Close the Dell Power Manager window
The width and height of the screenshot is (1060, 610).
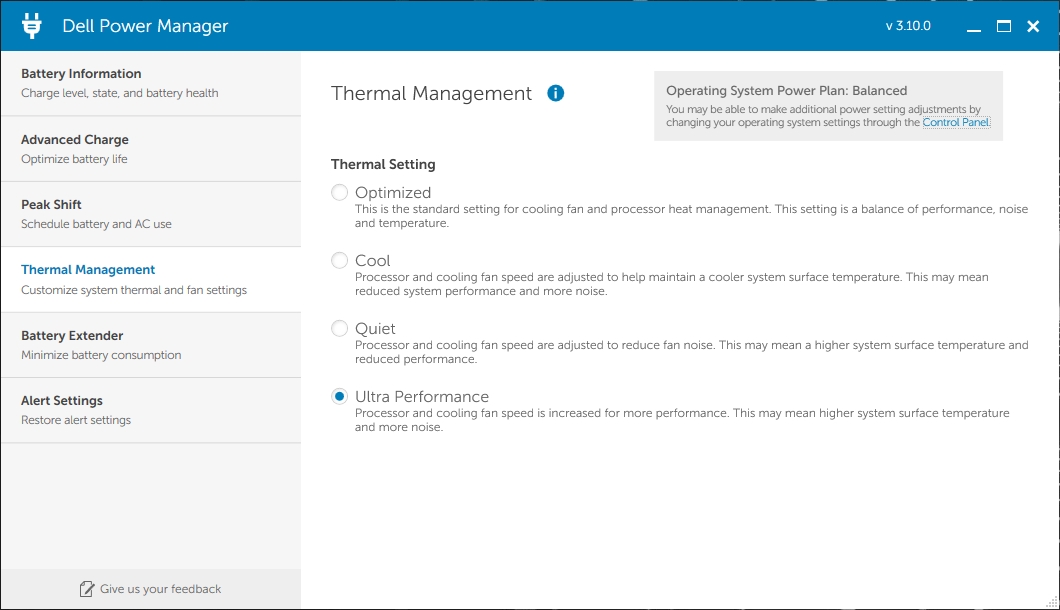(x=1034, y=27)
